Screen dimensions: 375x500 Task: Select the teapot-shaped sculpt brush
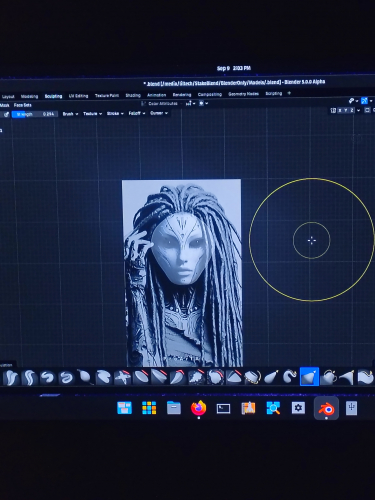pos(328,377)
